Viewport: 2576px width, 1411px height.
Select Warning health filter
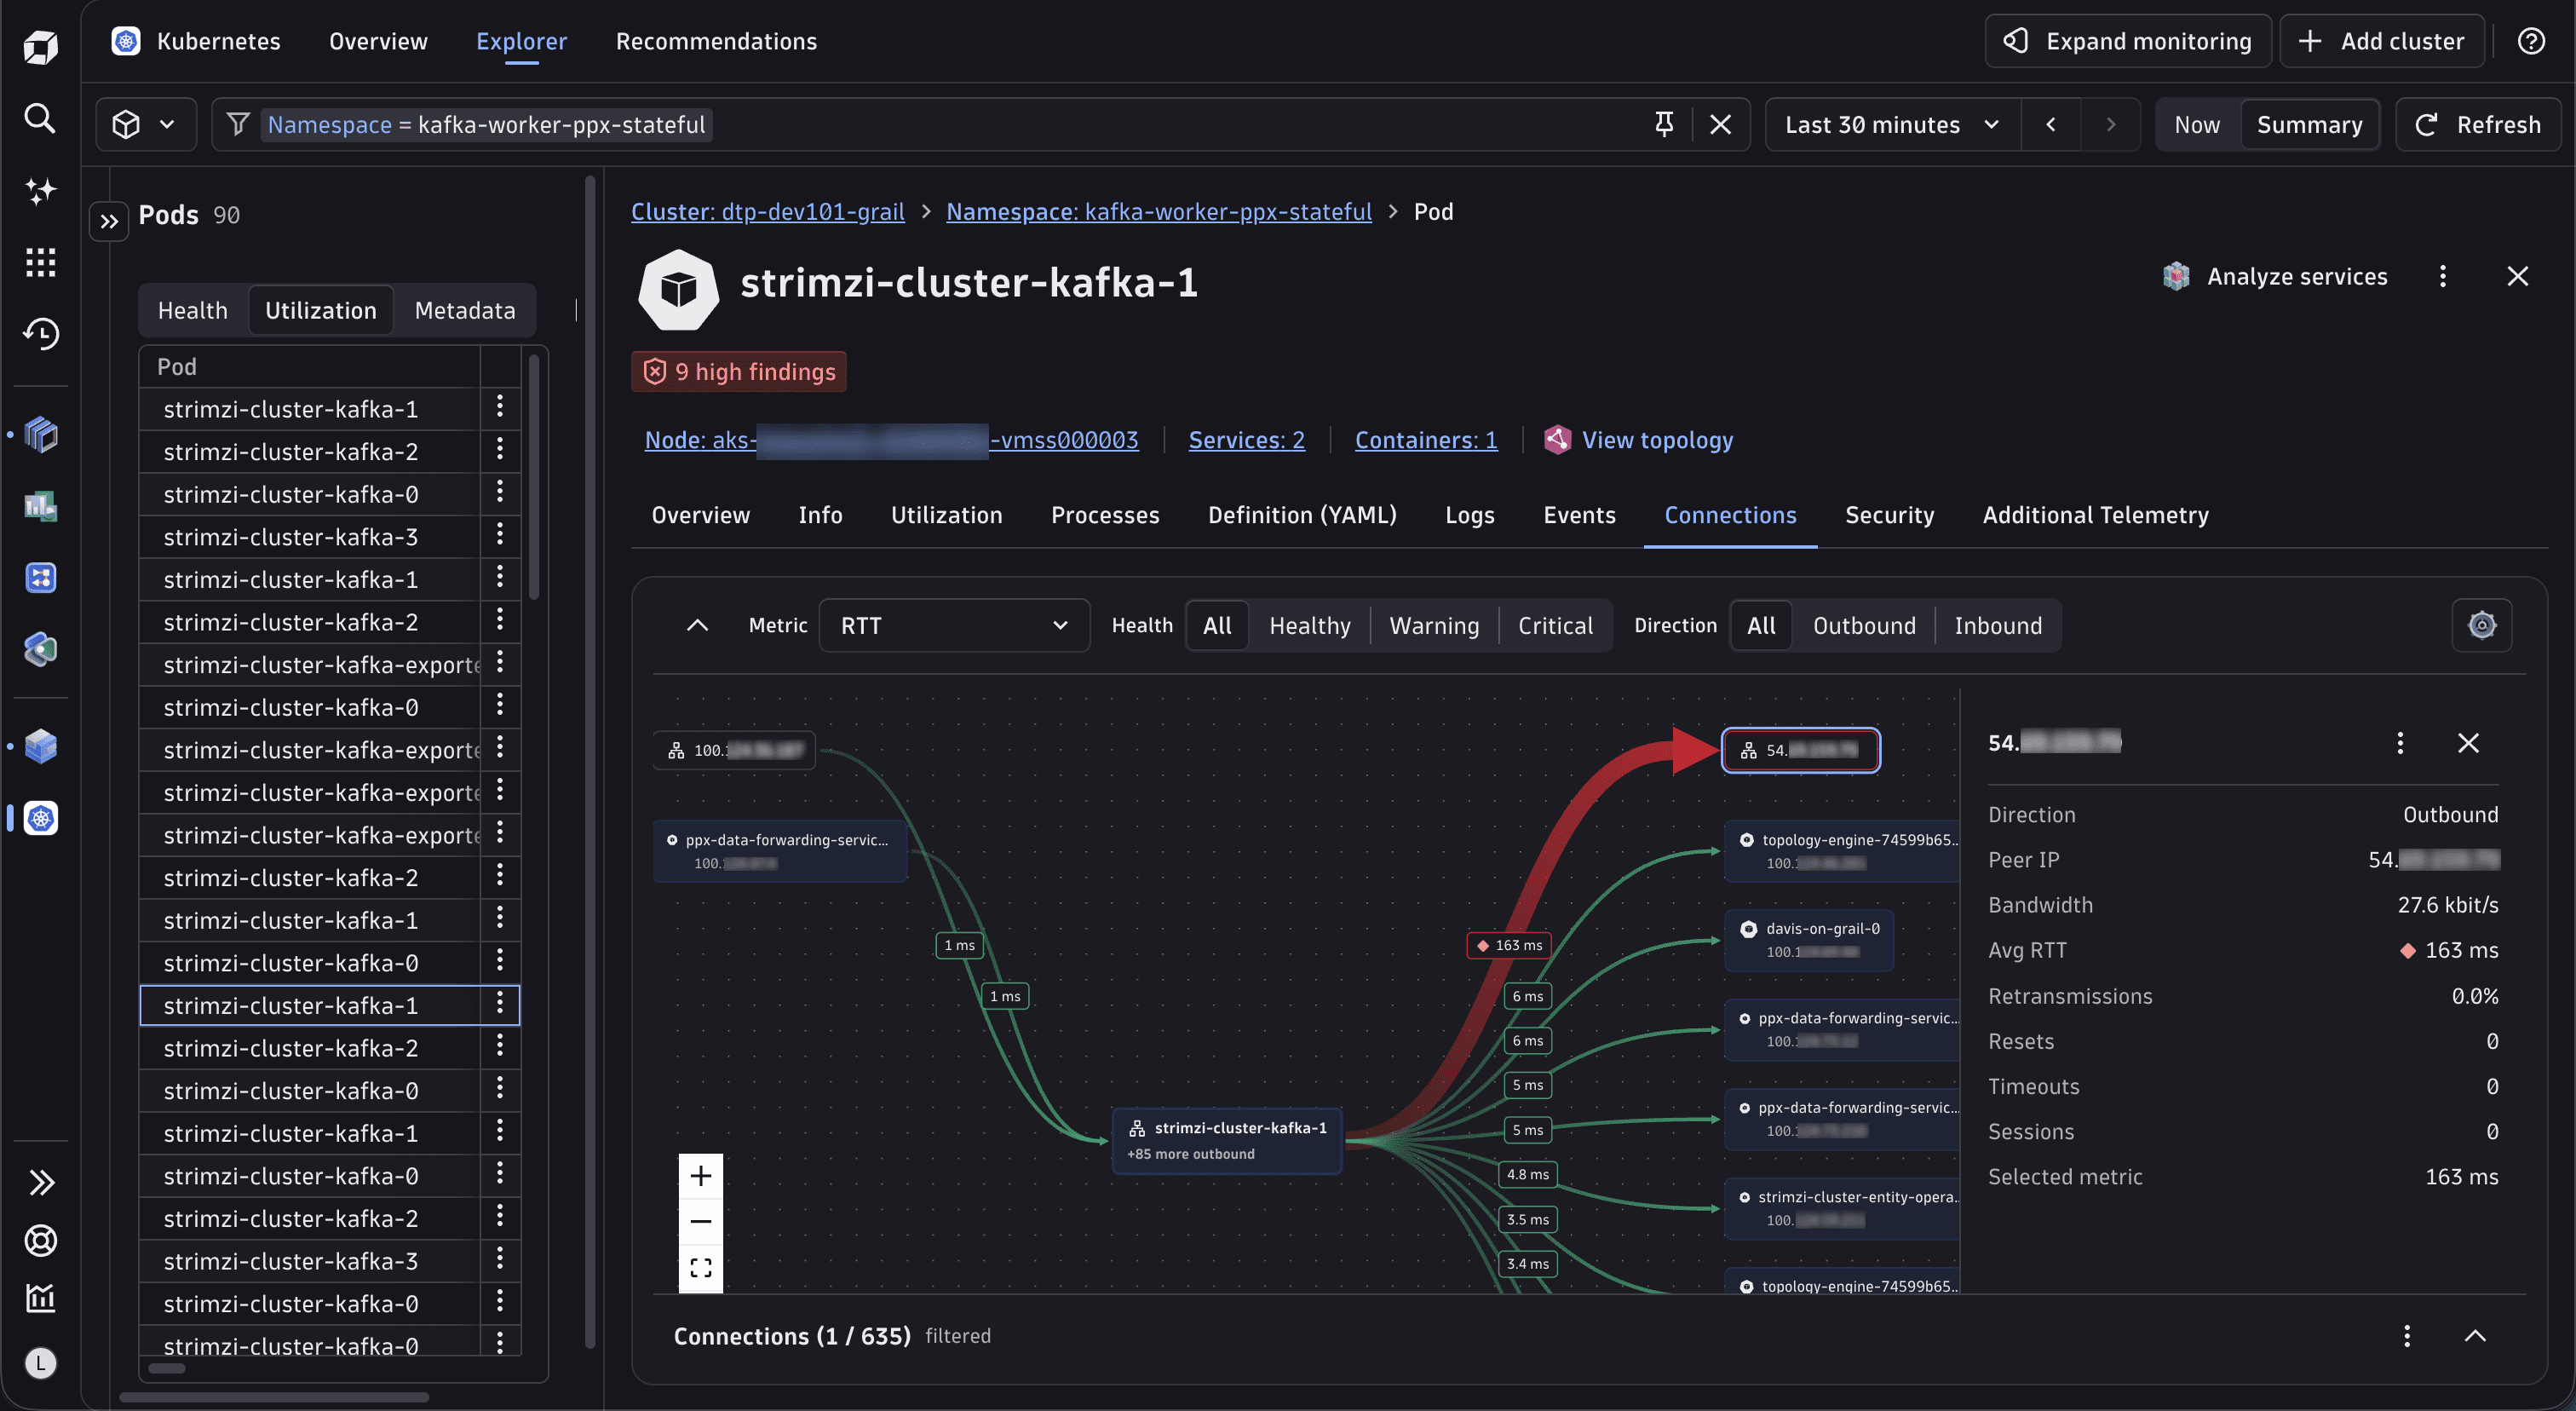pos(1434,625)
